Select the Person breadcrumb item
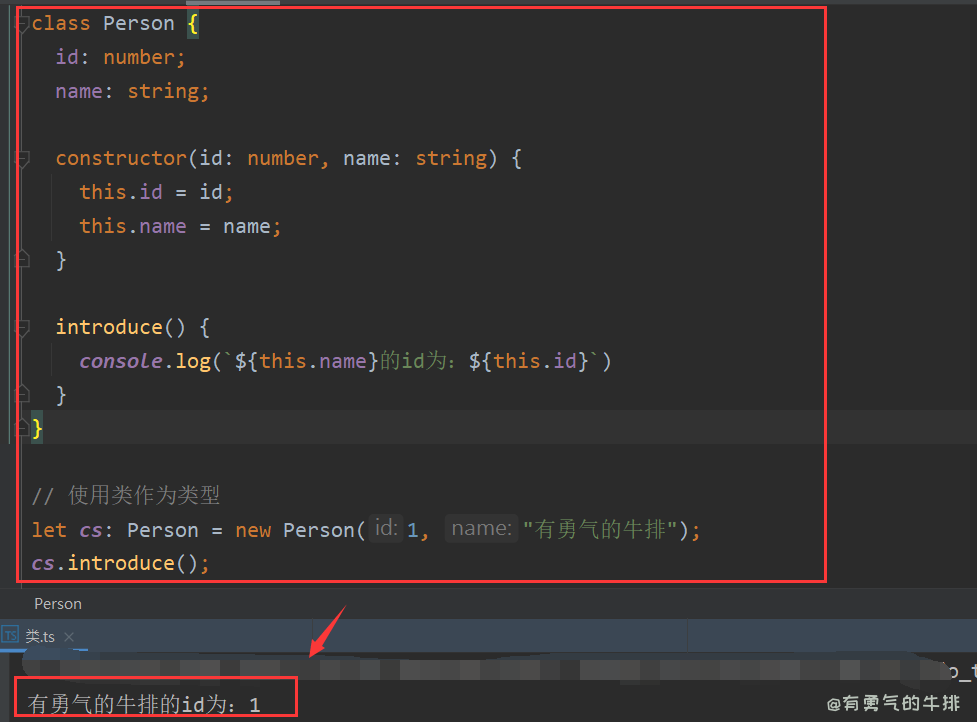The width and height of the screenshot is (977, 722). pos(58,604)
